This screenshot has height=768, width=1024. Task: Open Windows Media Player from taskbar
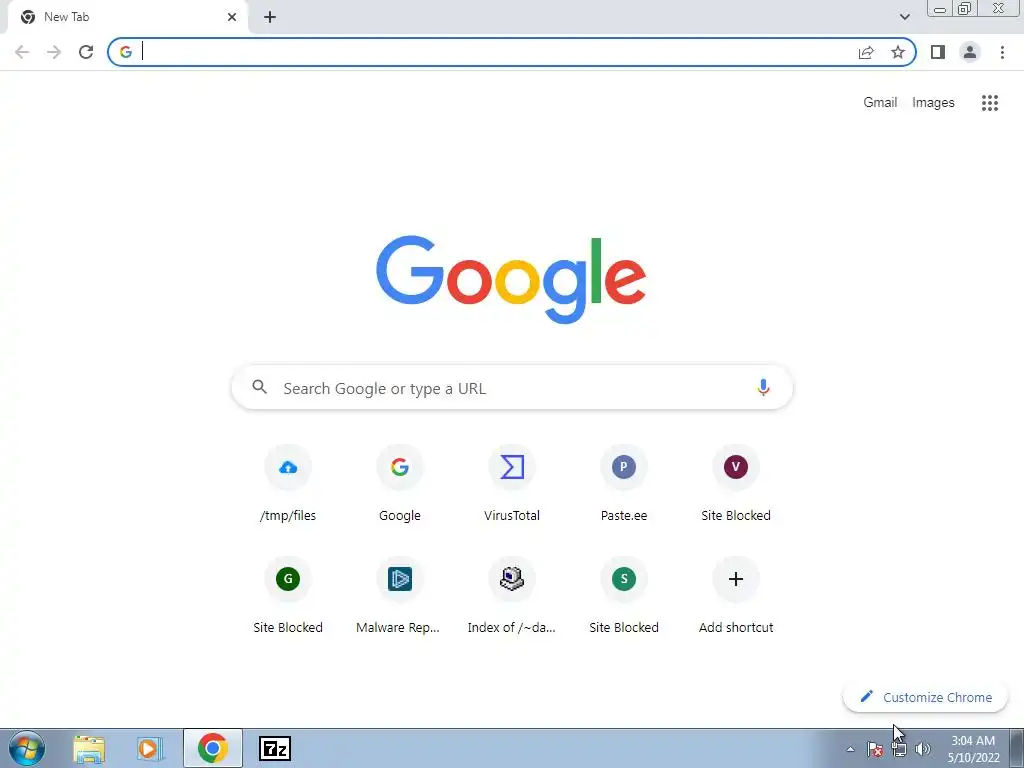[150, 748]
